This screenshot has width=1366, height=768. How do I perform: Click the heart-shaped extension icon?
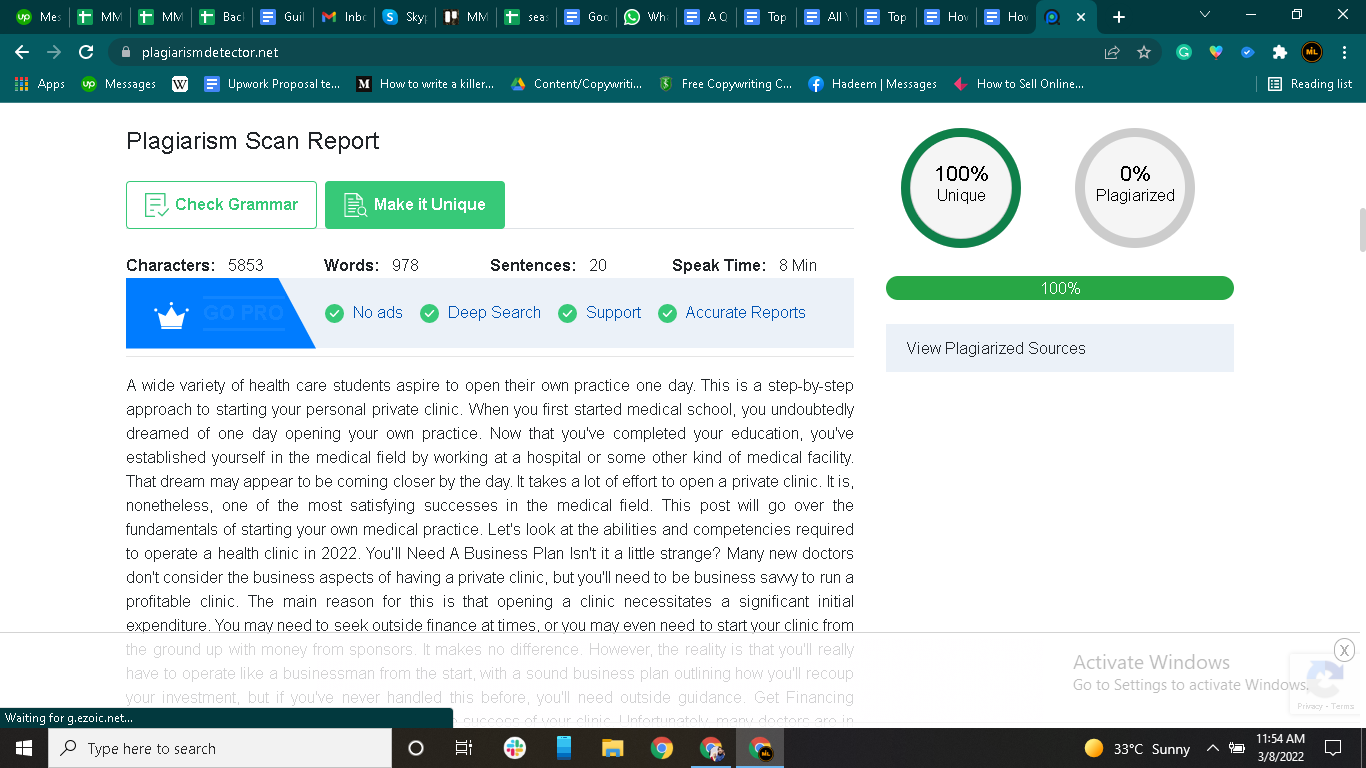click(x=1216, y=52)
